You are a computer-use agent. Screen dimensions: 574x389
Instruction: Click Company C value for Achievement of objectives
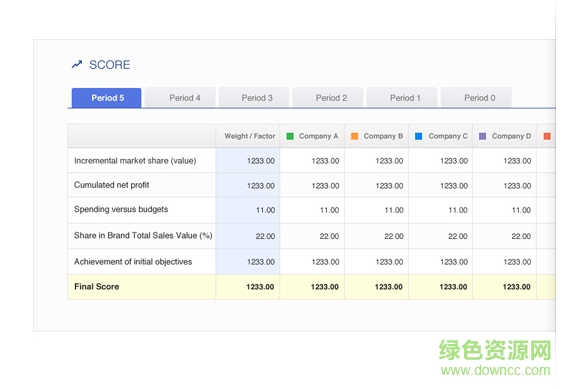click(454, 262)
